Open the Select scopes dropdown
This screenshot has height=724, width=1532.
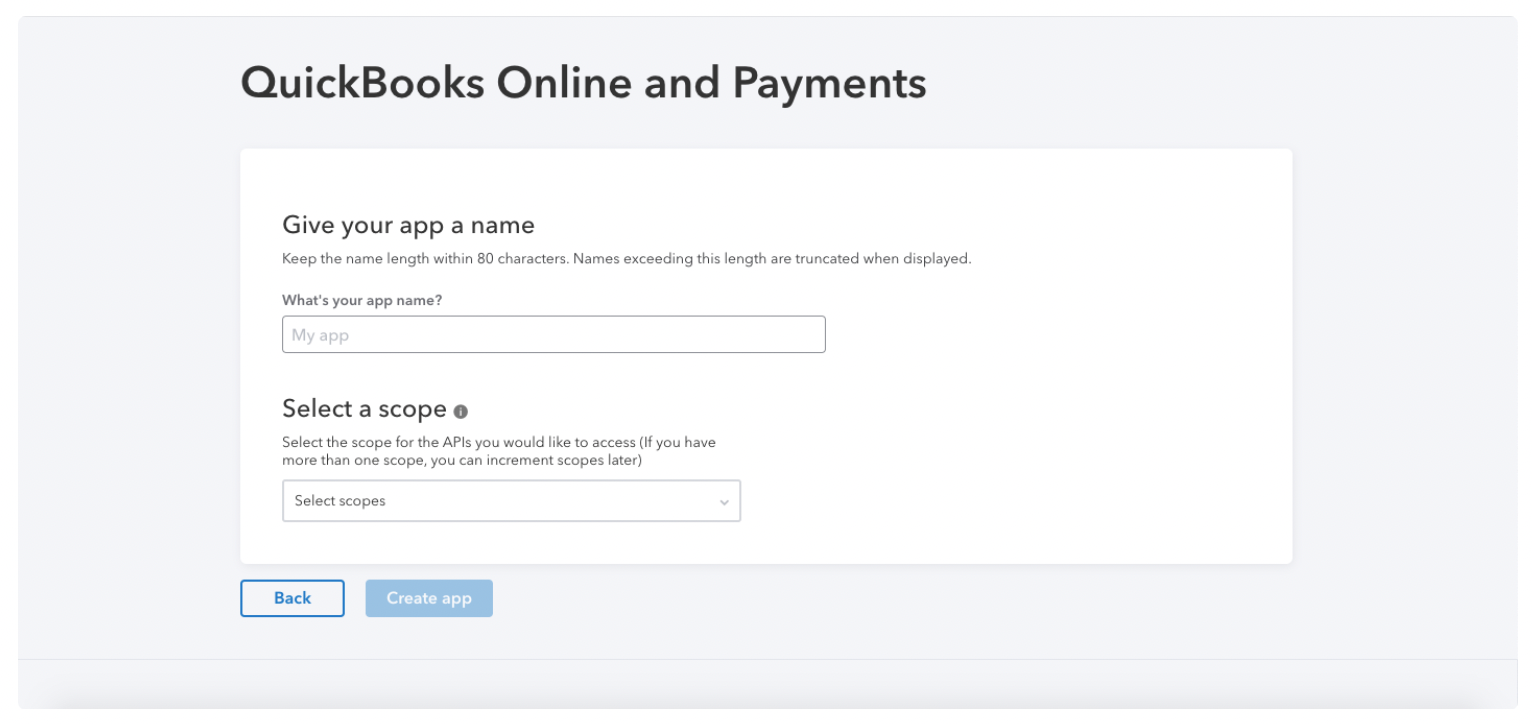point(511,501)
